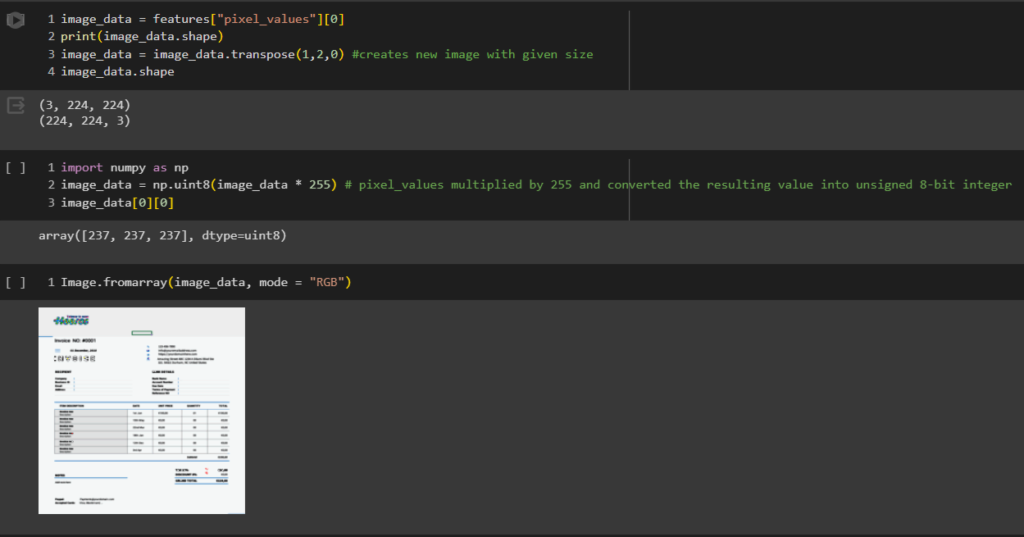Viewport: 1024px width, 537px height.
Task: Run the Image.fromarray cell
Action: point(16,282)
